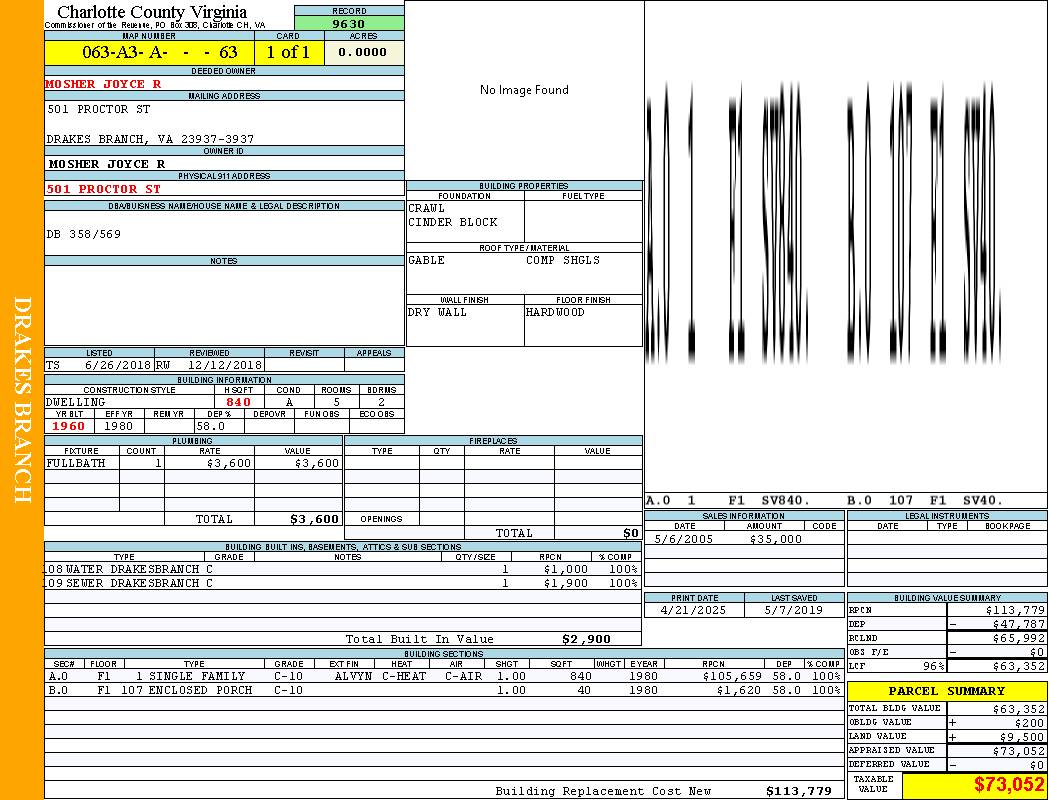Click fireplaces total $0

coord(631,533)
